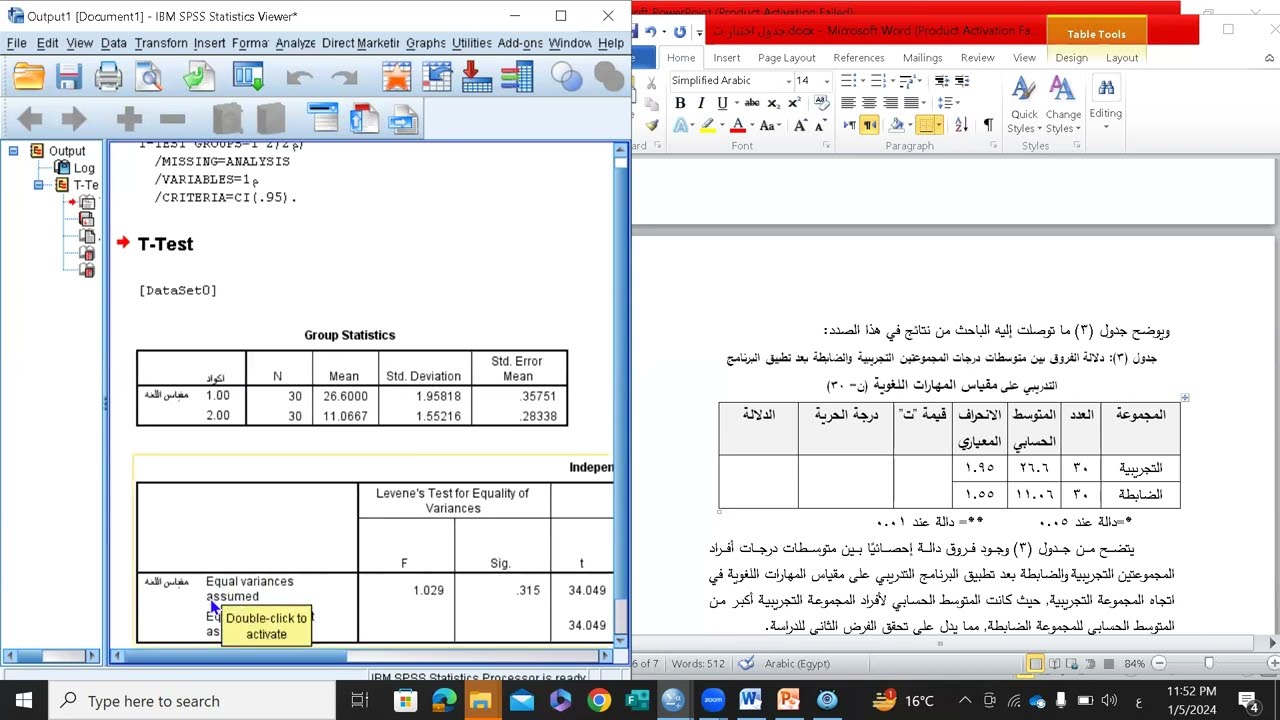1280x720 pixels.
Task: Click the Go to Variable icon with red arrow
Action: pos(476,77)
